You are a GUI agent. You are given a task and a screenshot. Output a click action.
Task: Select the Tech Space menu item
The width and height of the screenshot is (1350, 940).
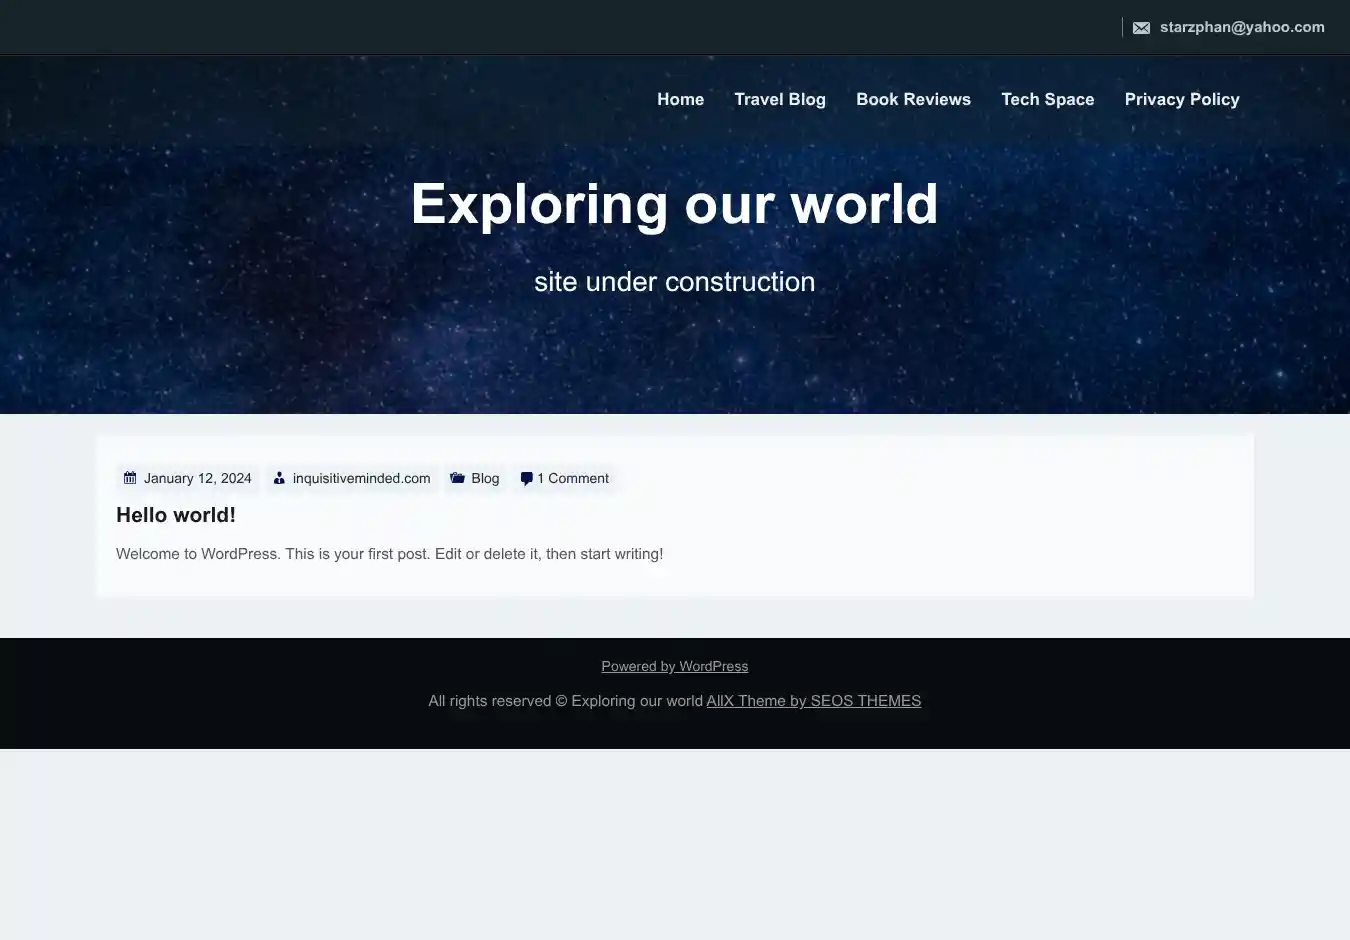1047,99
